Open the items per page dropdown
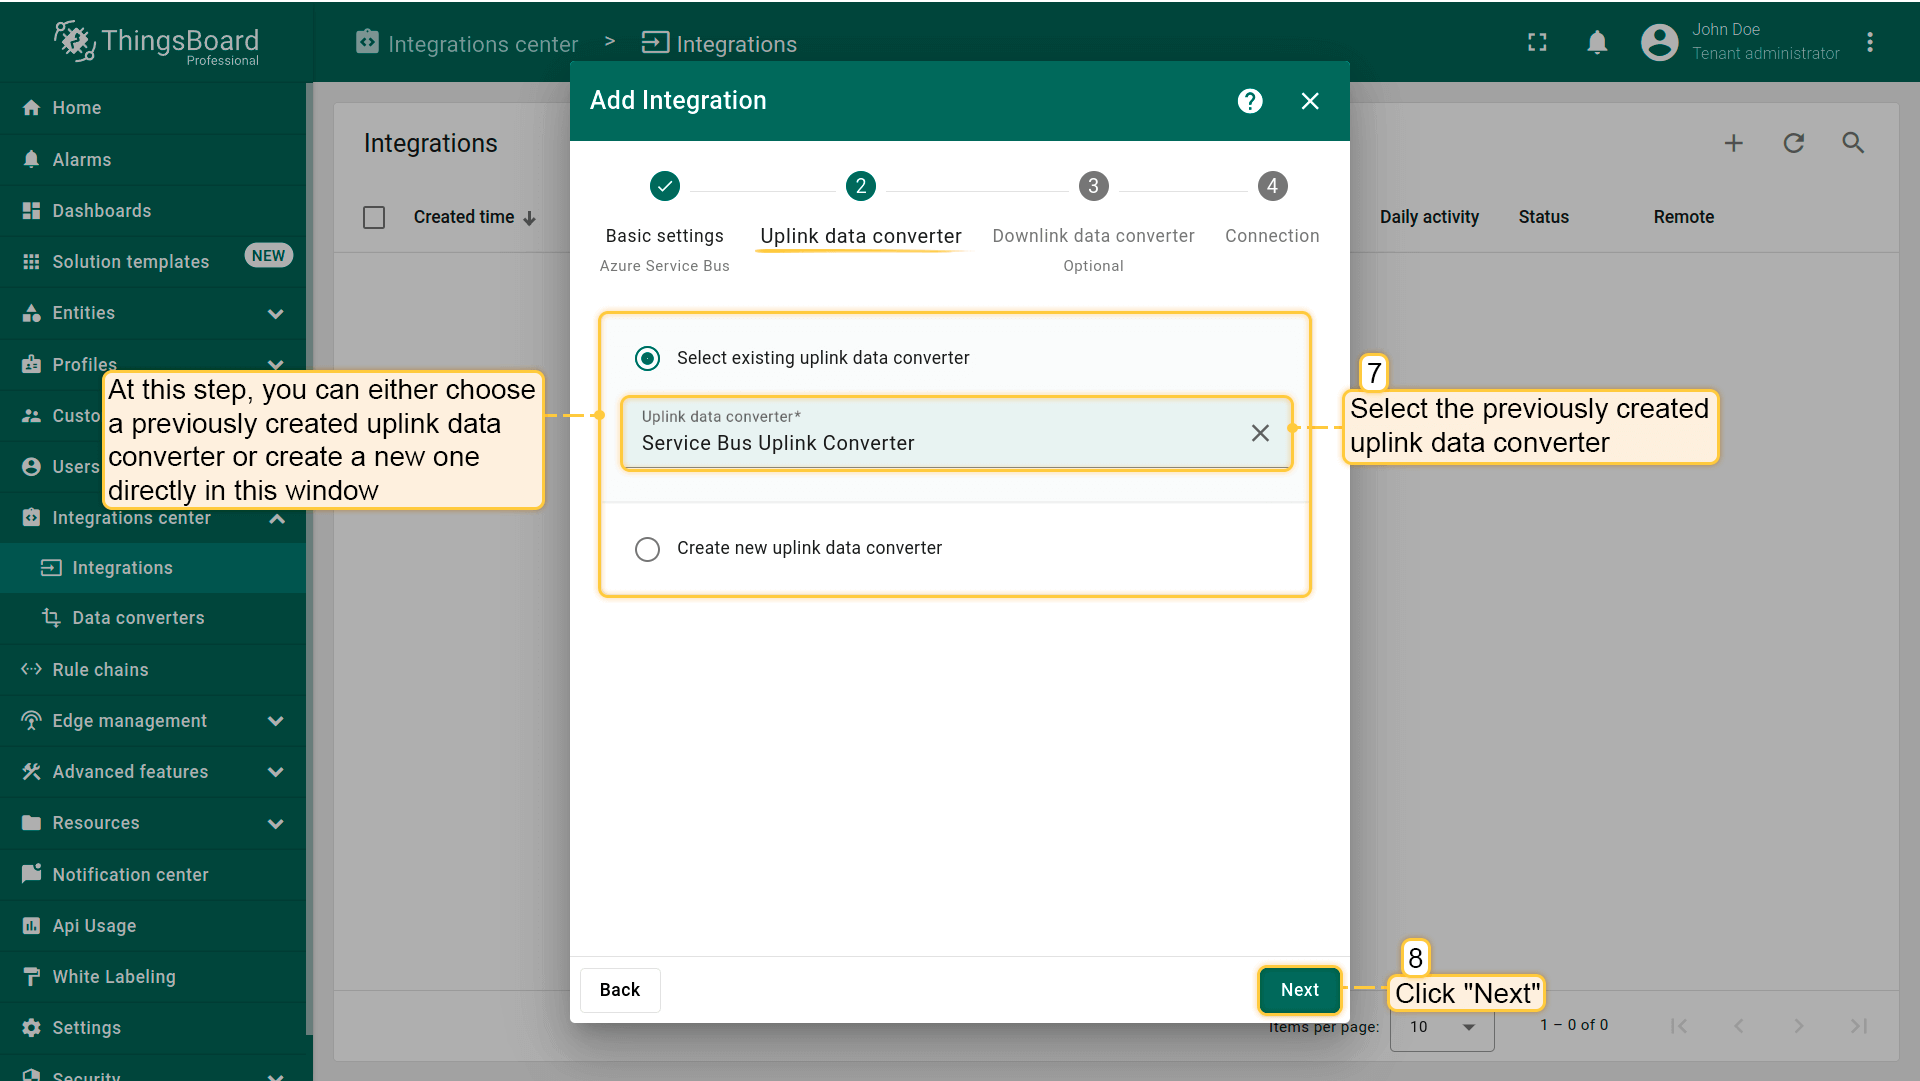The image size is (1920, 1081). [1441, 1027]
